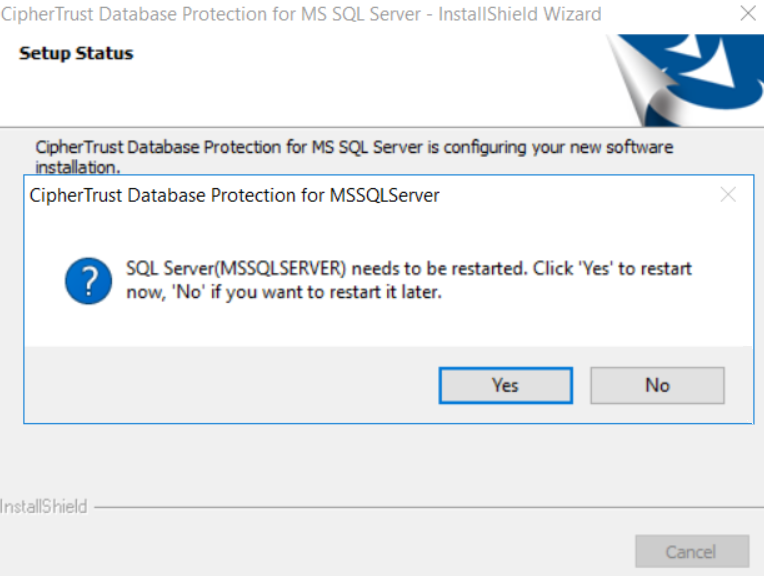The height and width of the screenshot is (576, 764).
Task: Click the 'configuring your new software' status text
Action: point(354,147)
